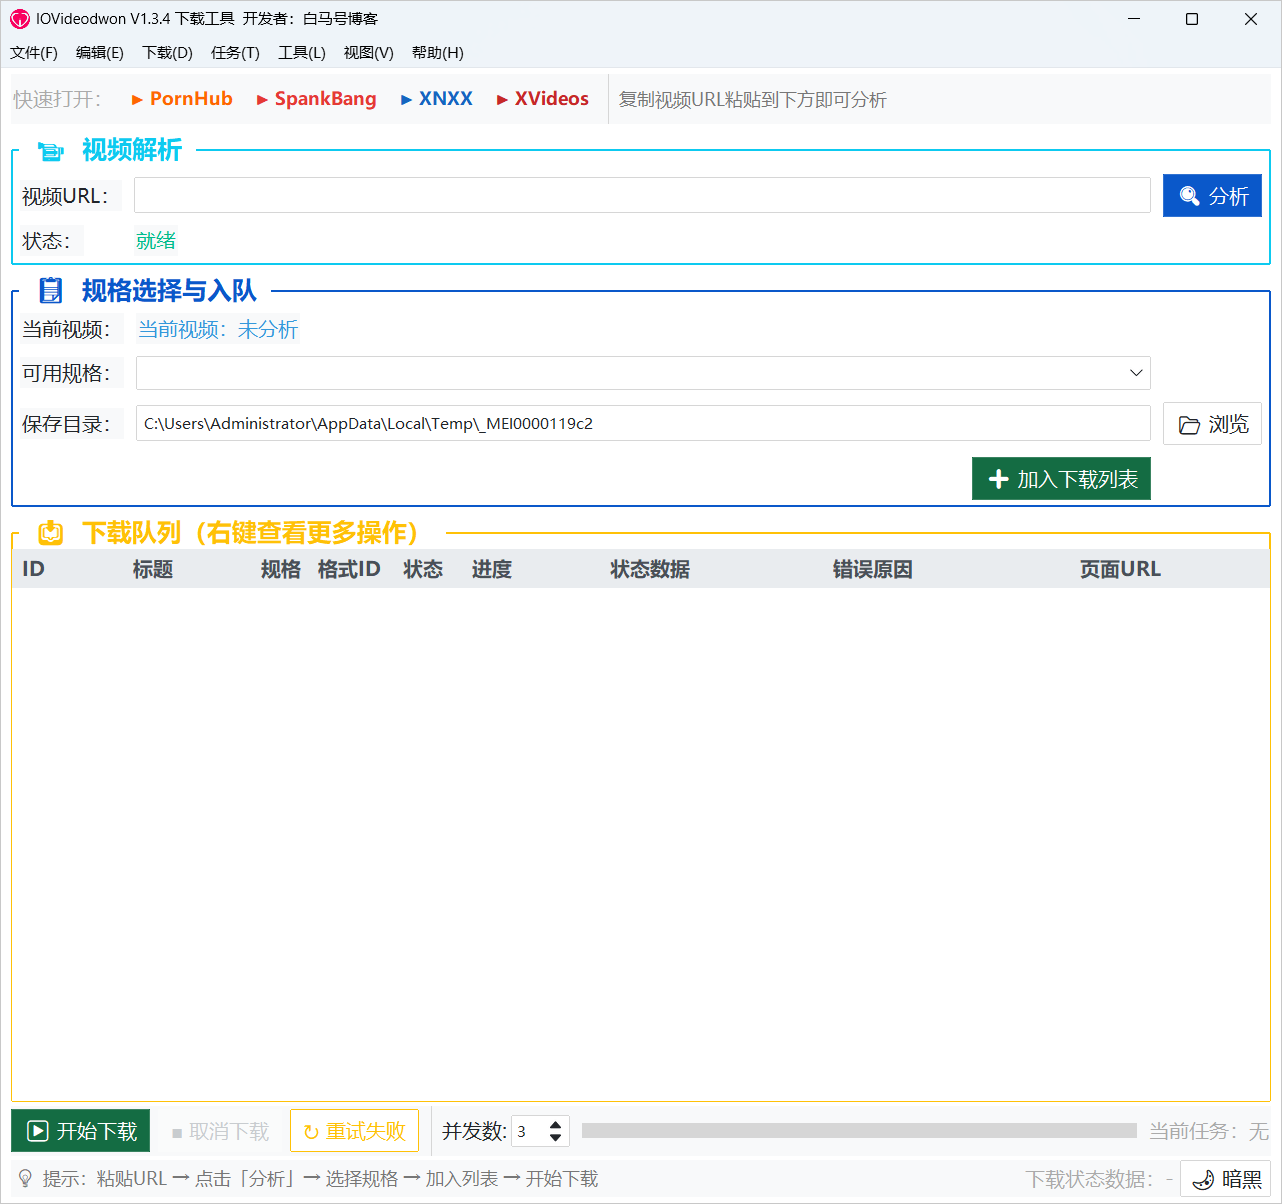Click the 规格 column header
The height and width of the screenshot is (1204, 1282).
(281, 569)
